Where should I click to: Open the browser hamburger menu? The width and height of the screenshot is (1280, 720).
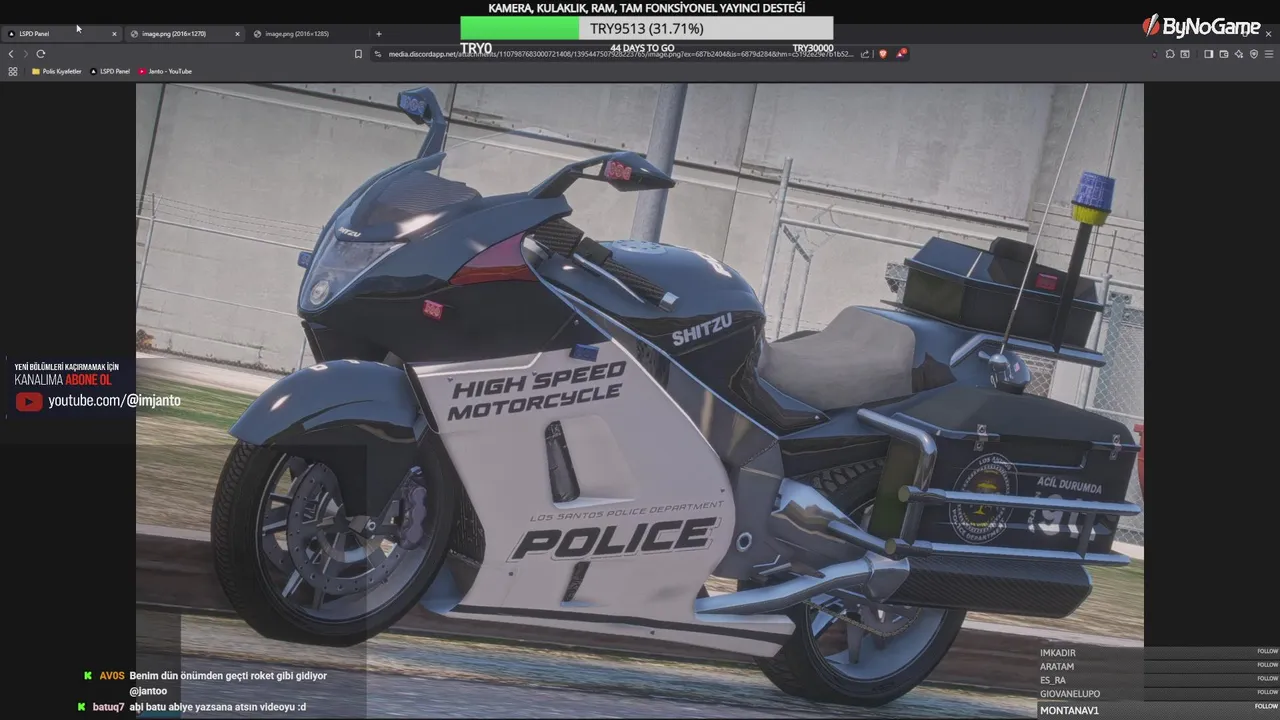coord(1269,54)
